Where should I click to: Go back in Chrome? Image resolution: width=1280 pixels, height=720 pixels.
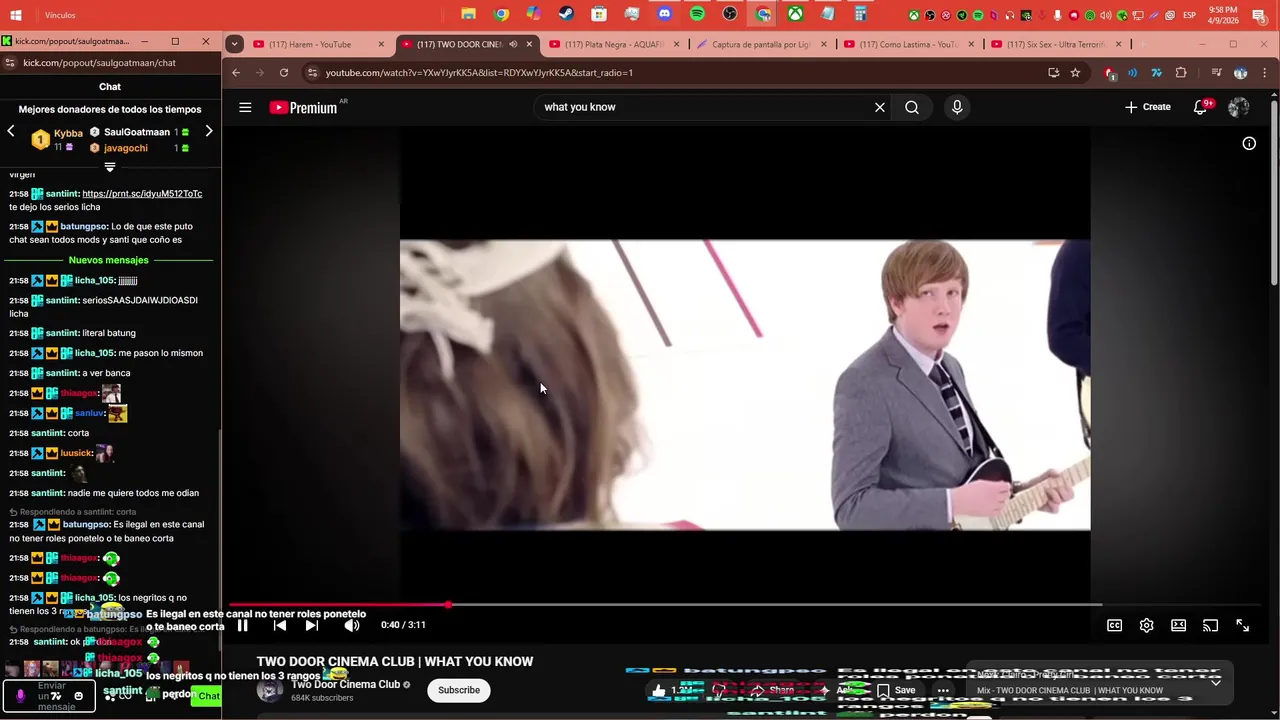coord(236,72)
